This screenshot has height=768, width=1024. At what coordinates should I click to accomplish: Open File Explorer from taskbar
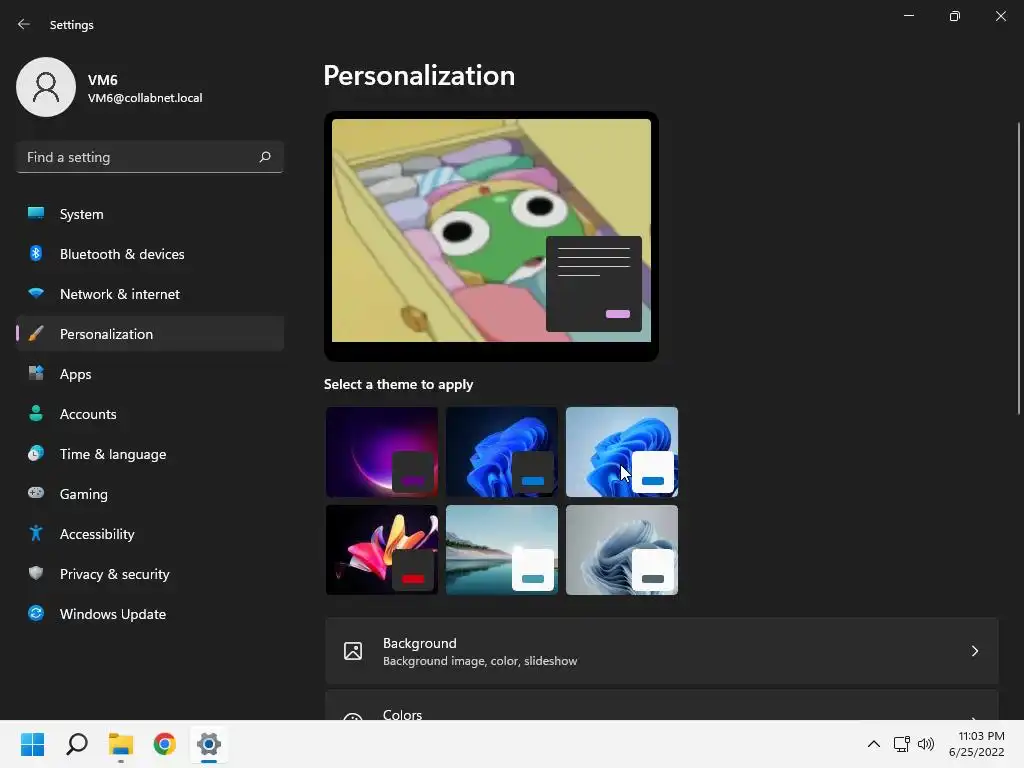point(121,744)
